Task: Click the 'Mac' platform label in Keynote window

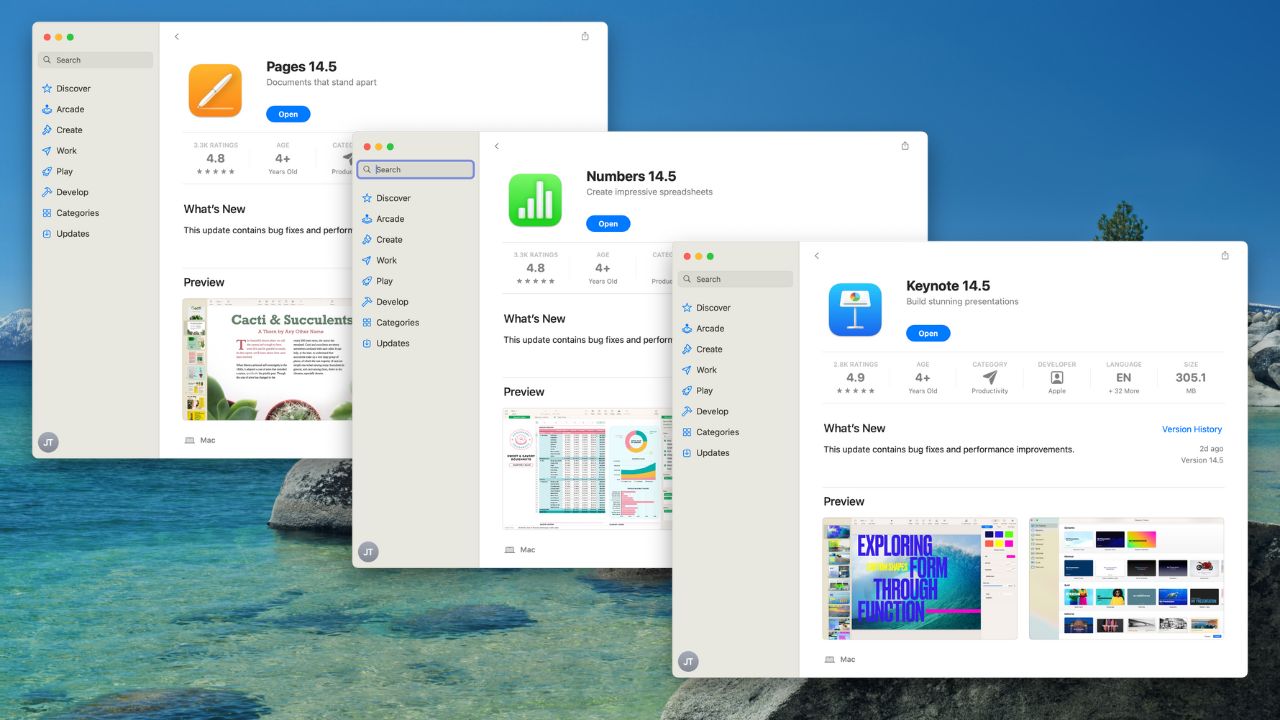Action: (848, 660)
